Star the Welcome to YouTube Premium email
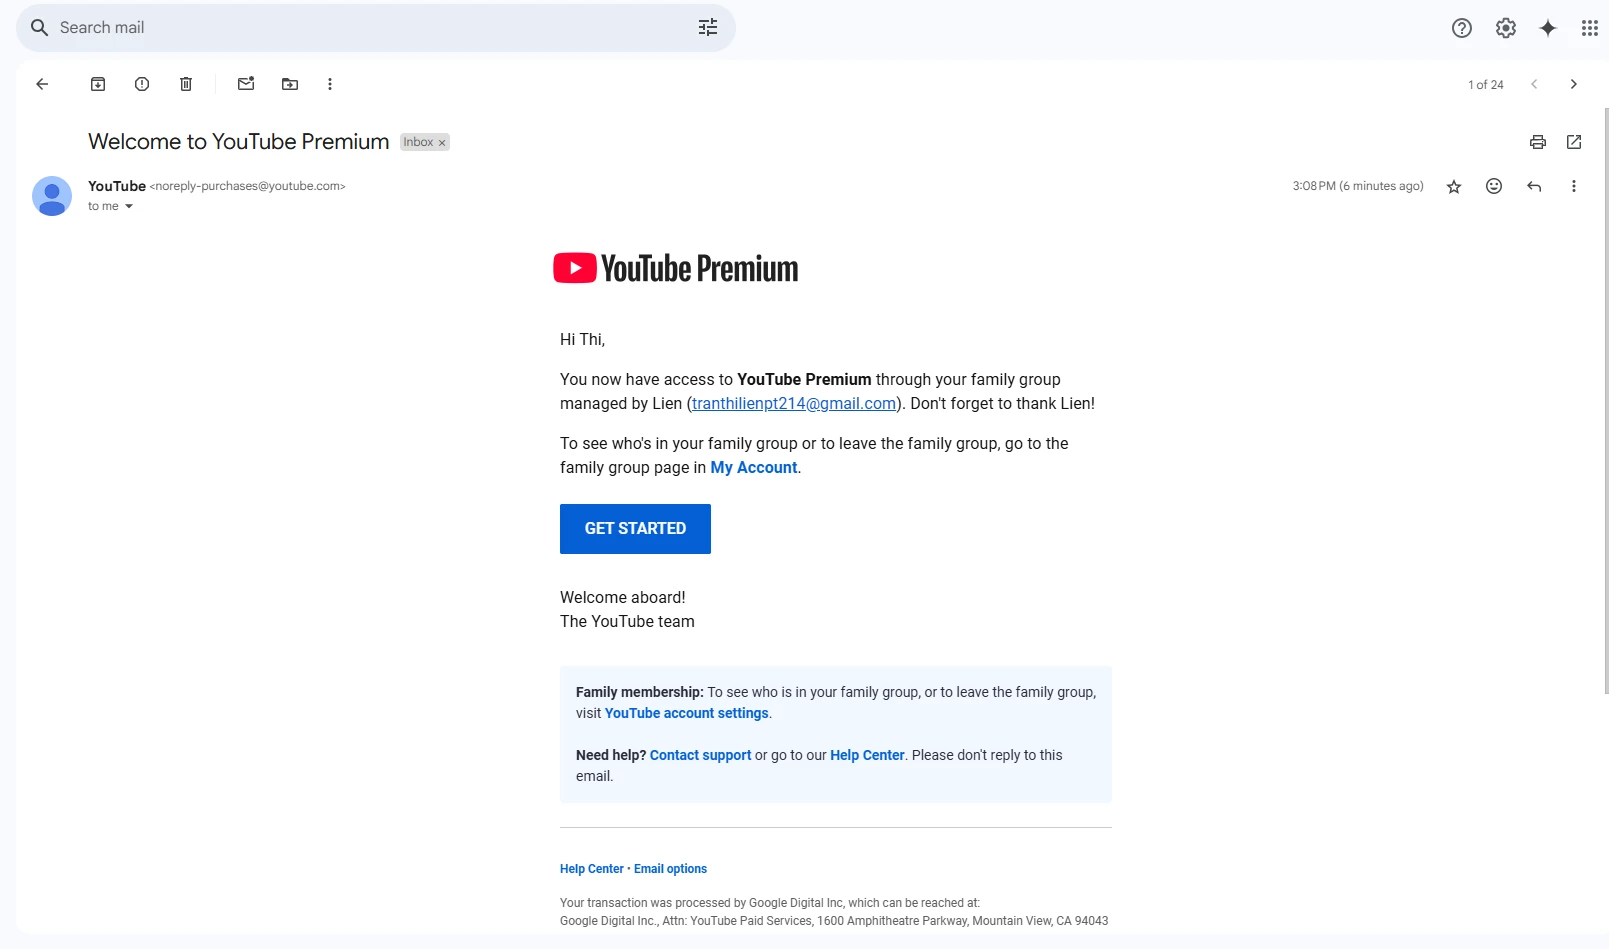This screenshot has width=1609, height=949. [x=1454, y=187]
